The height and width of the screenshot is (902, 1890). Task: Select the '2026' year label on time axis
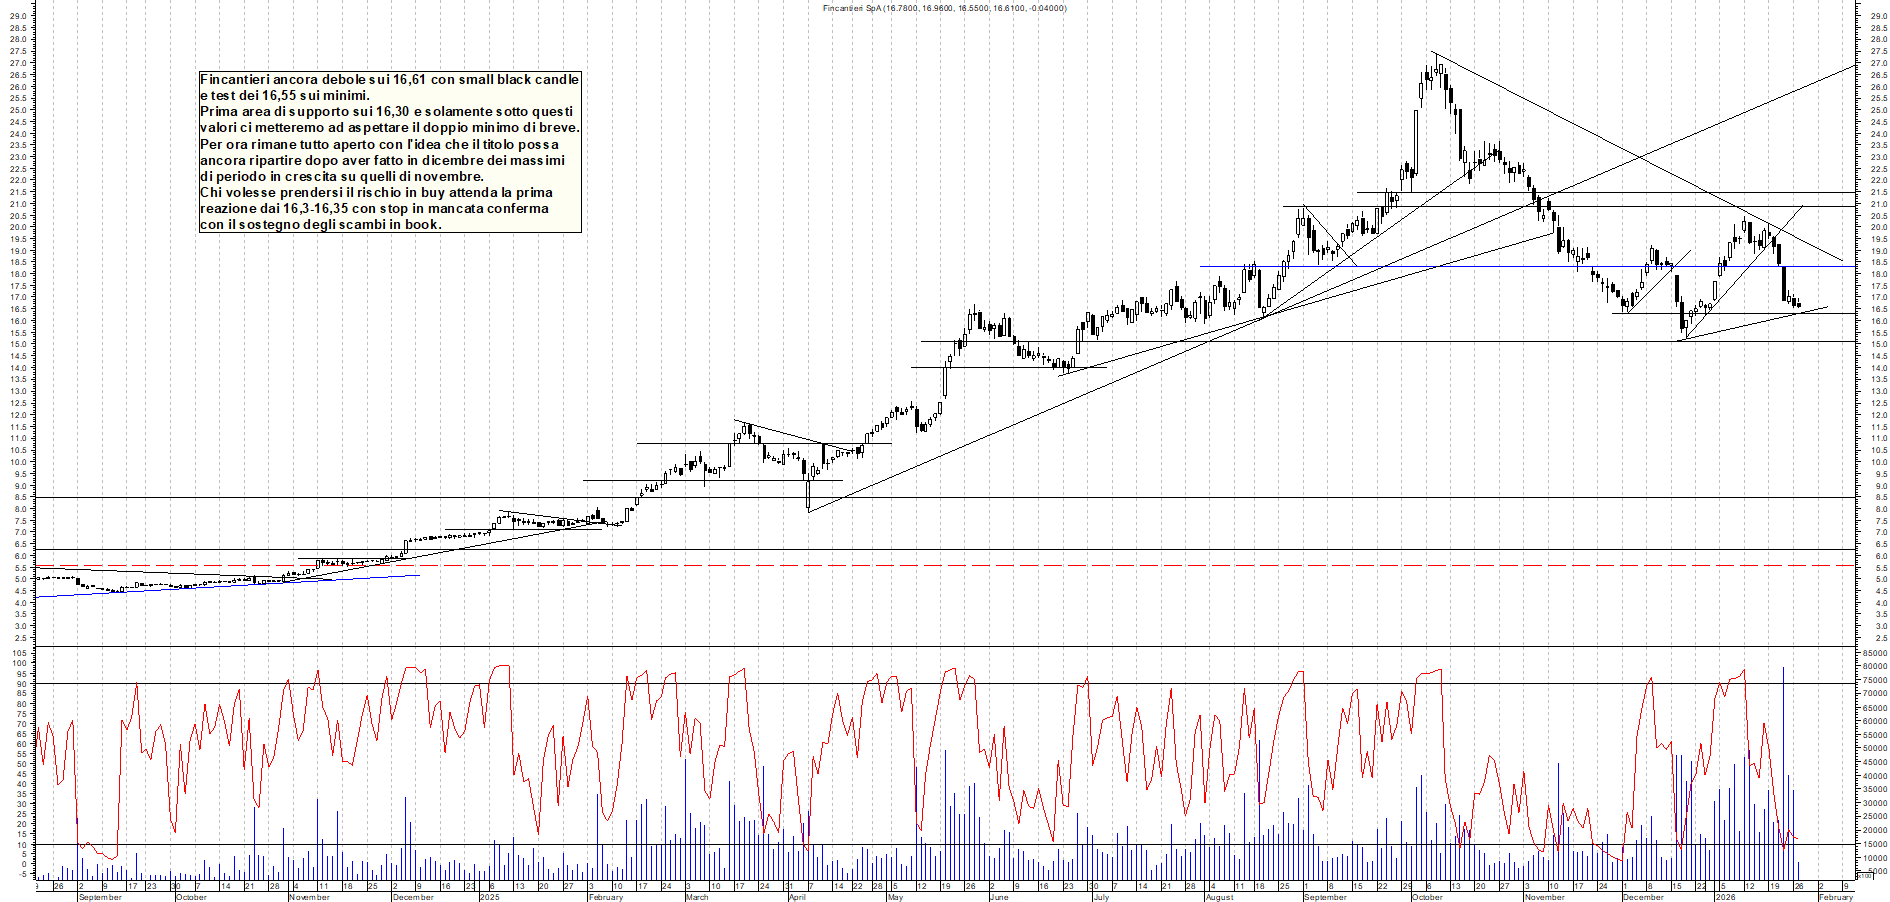(1725, 897)
